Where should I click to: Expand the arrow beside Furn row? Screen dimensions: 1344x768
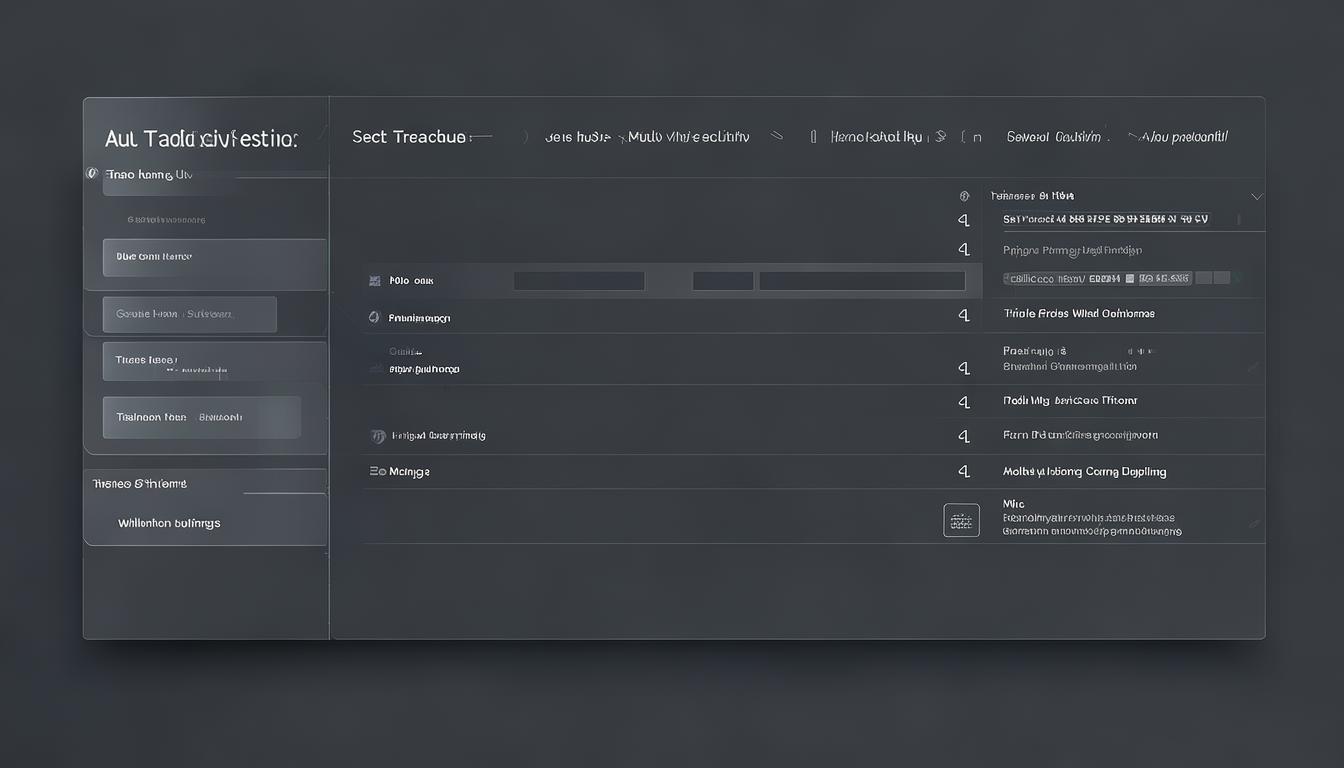click(963, 436)
